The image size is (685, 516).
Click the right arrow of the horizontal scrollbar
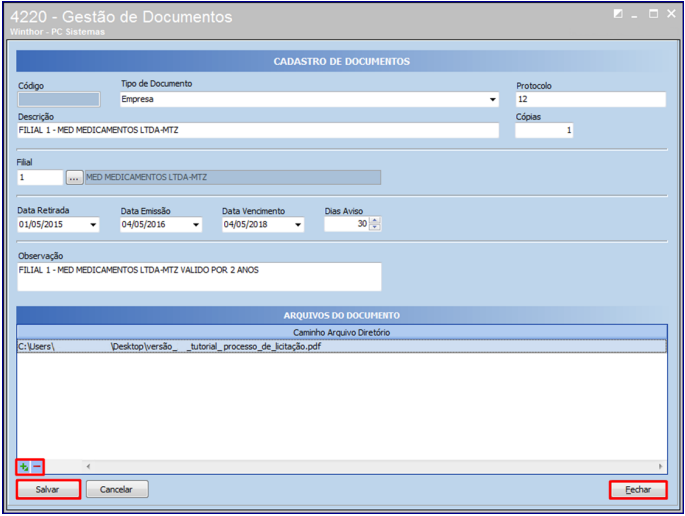pos(661,467)
